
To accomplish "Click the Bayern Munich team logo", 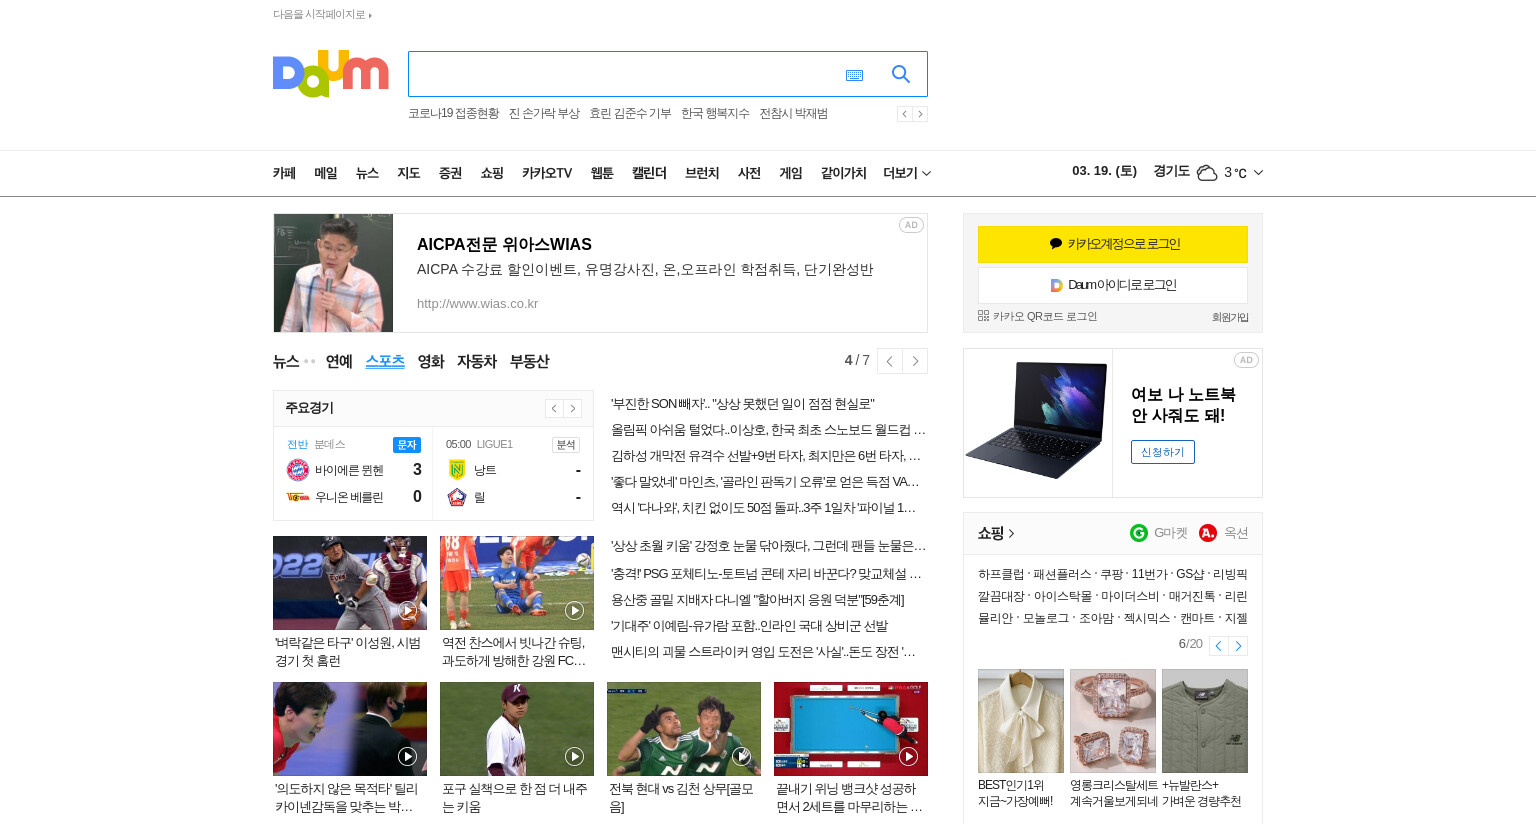I will coord(297,470).
